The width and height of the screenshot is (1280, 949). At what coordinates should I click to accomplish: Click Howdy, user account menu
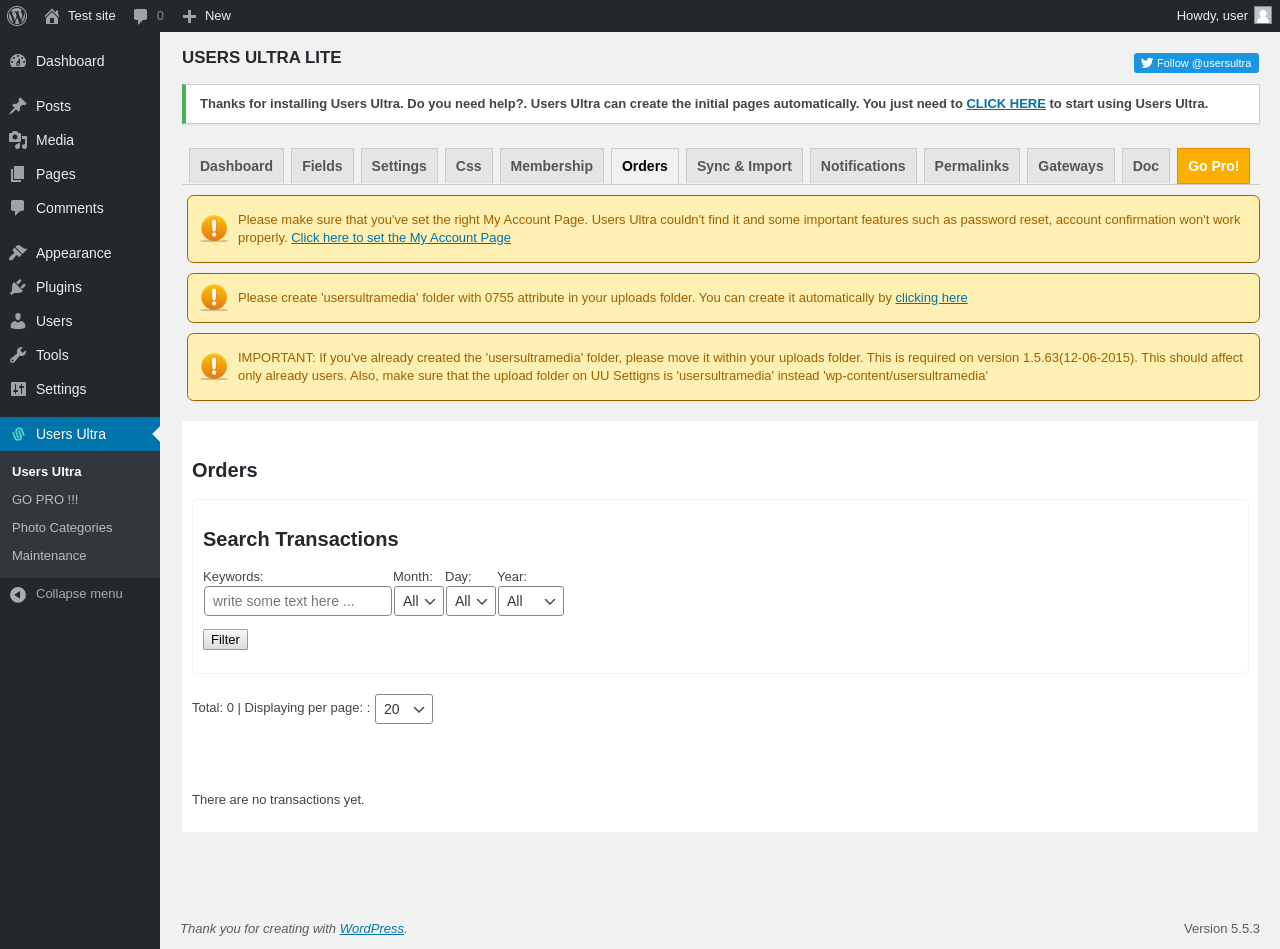1224,16
